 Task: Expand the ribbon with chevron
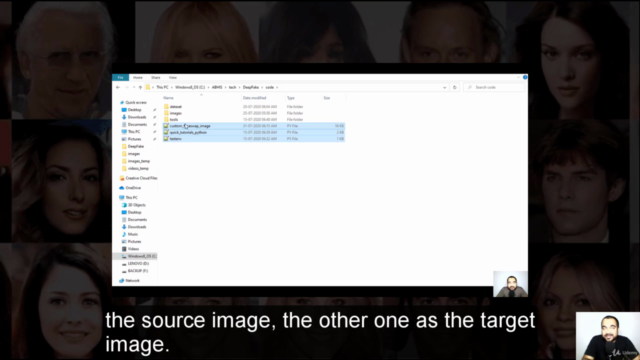tap(518, 77)
